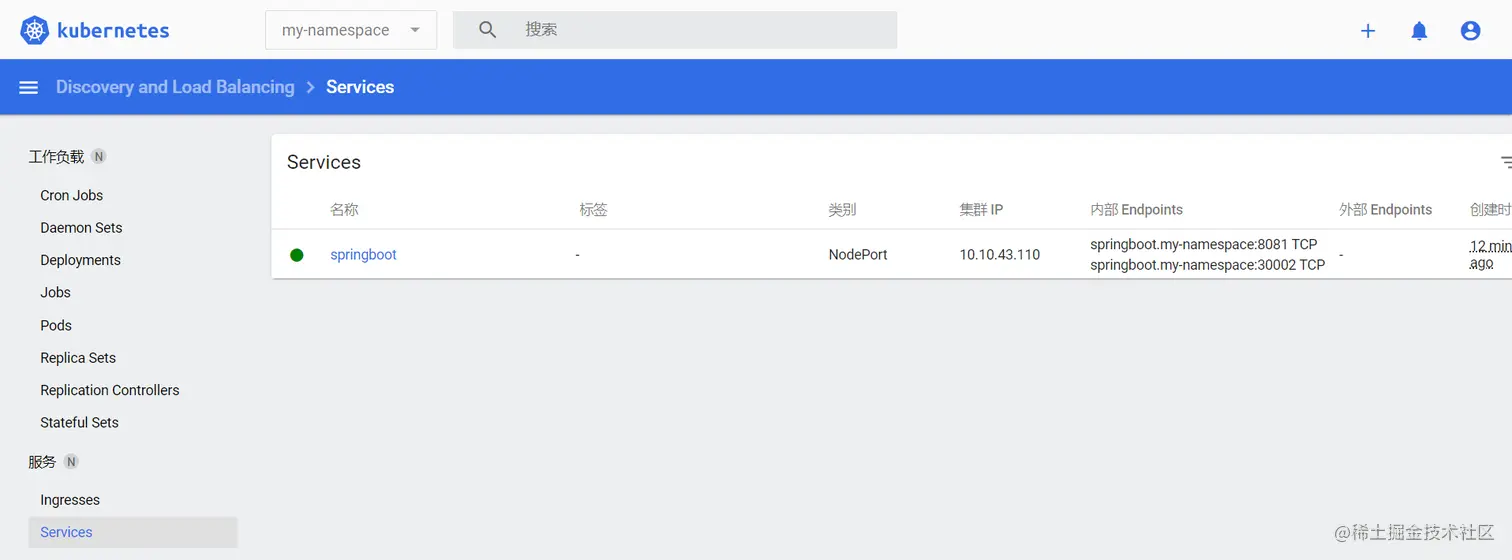The width and height of the screenshot is (1512, 560).
Task: Click the NodePort type cell
Action: point(858,255)
